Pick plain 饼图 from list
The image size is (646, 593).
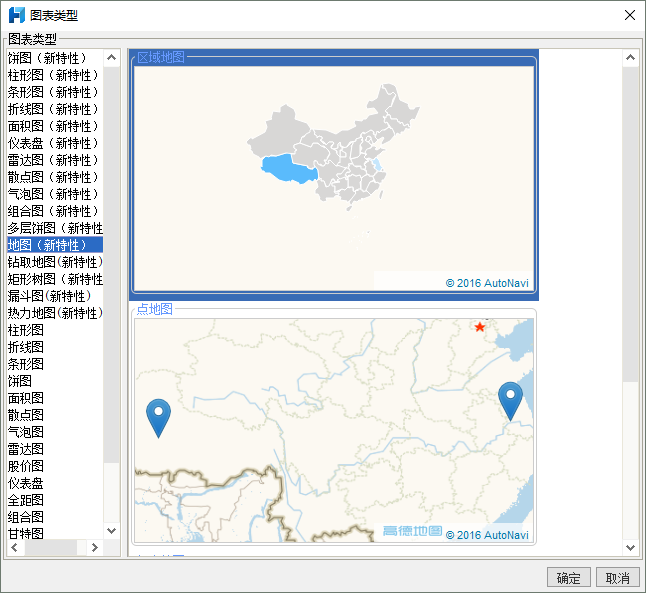click(55, 381)
